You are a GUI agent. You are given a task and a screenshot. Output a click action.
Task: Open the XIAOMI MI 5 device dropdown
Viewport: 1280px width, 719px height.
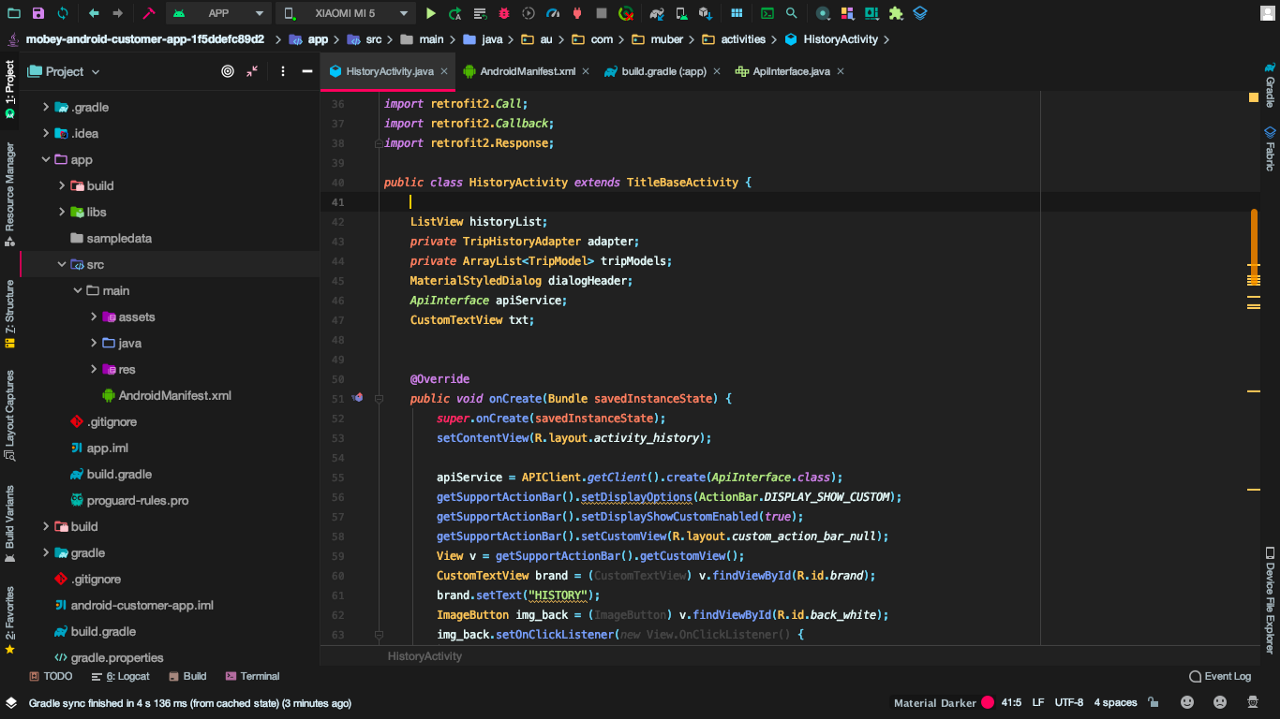[x=344, y=14]
